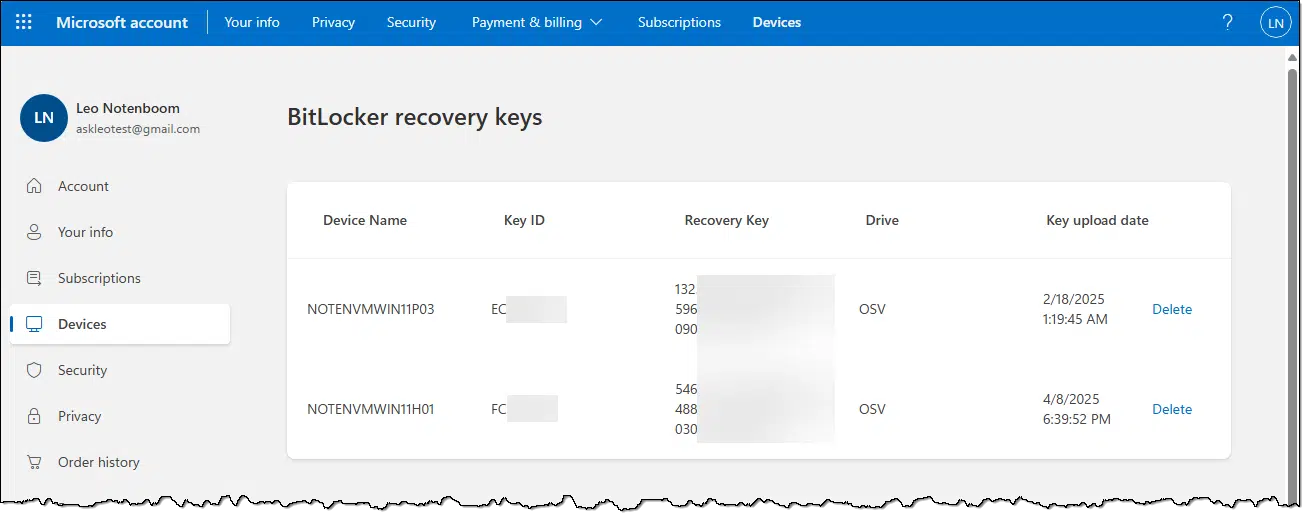
Task: Delete the NOTENVMWIN11H01 recovery key
Action: pyautogui.click(x=1172, y=409)
